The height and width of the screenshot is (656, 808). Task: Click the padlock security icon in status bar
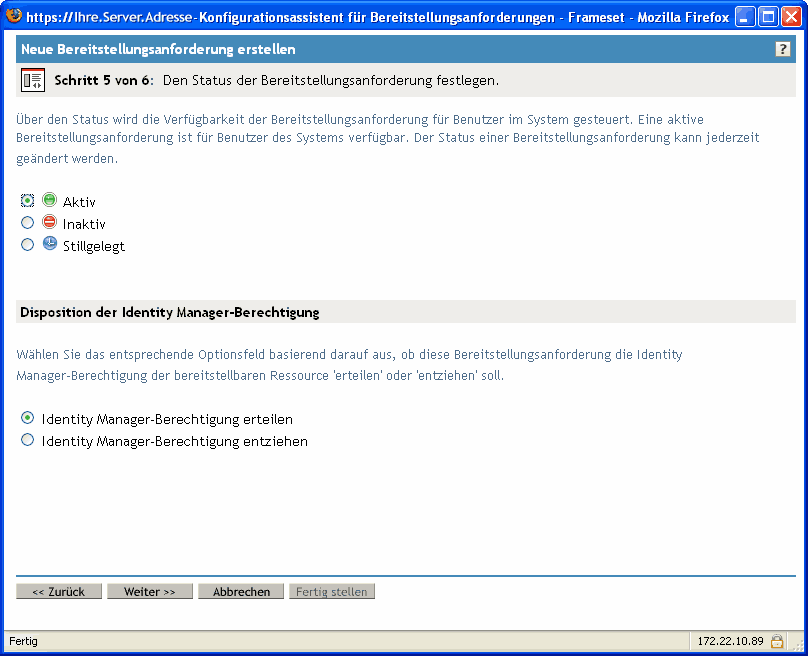point(777,641)
